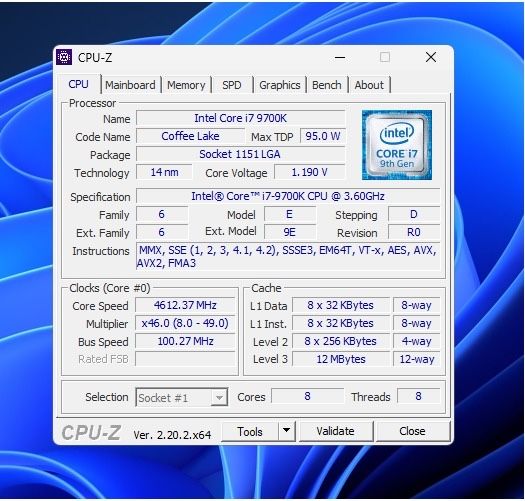Click the Code Name value Coffee Lake
Viewport: 525px width, 501px height.
(190, 136)
